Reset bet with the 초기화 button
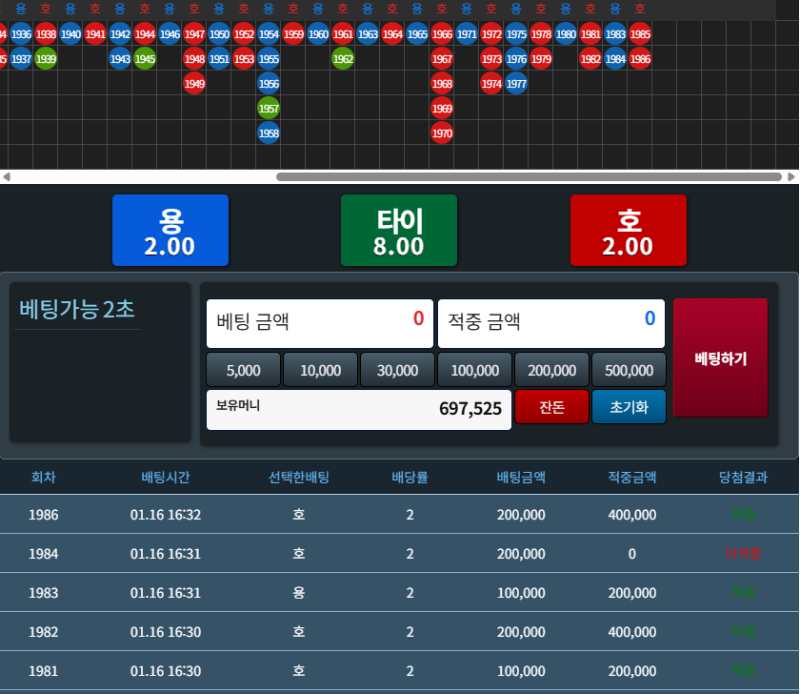Viewport: 800px width, 694px height. (629, 408)
